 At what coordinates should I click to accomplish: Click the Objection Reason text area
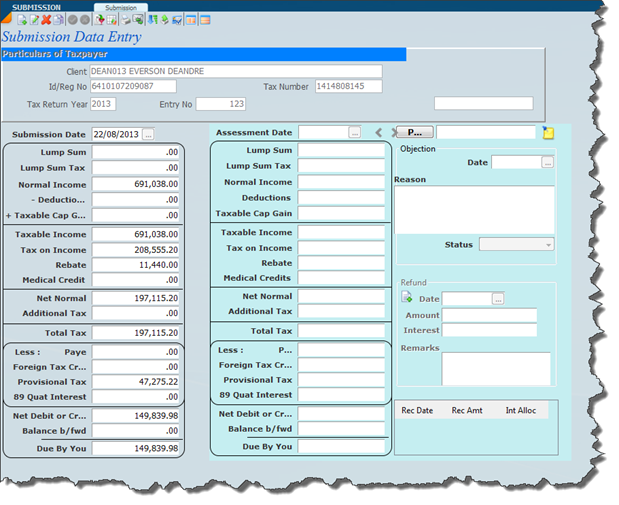coord(474,208)
